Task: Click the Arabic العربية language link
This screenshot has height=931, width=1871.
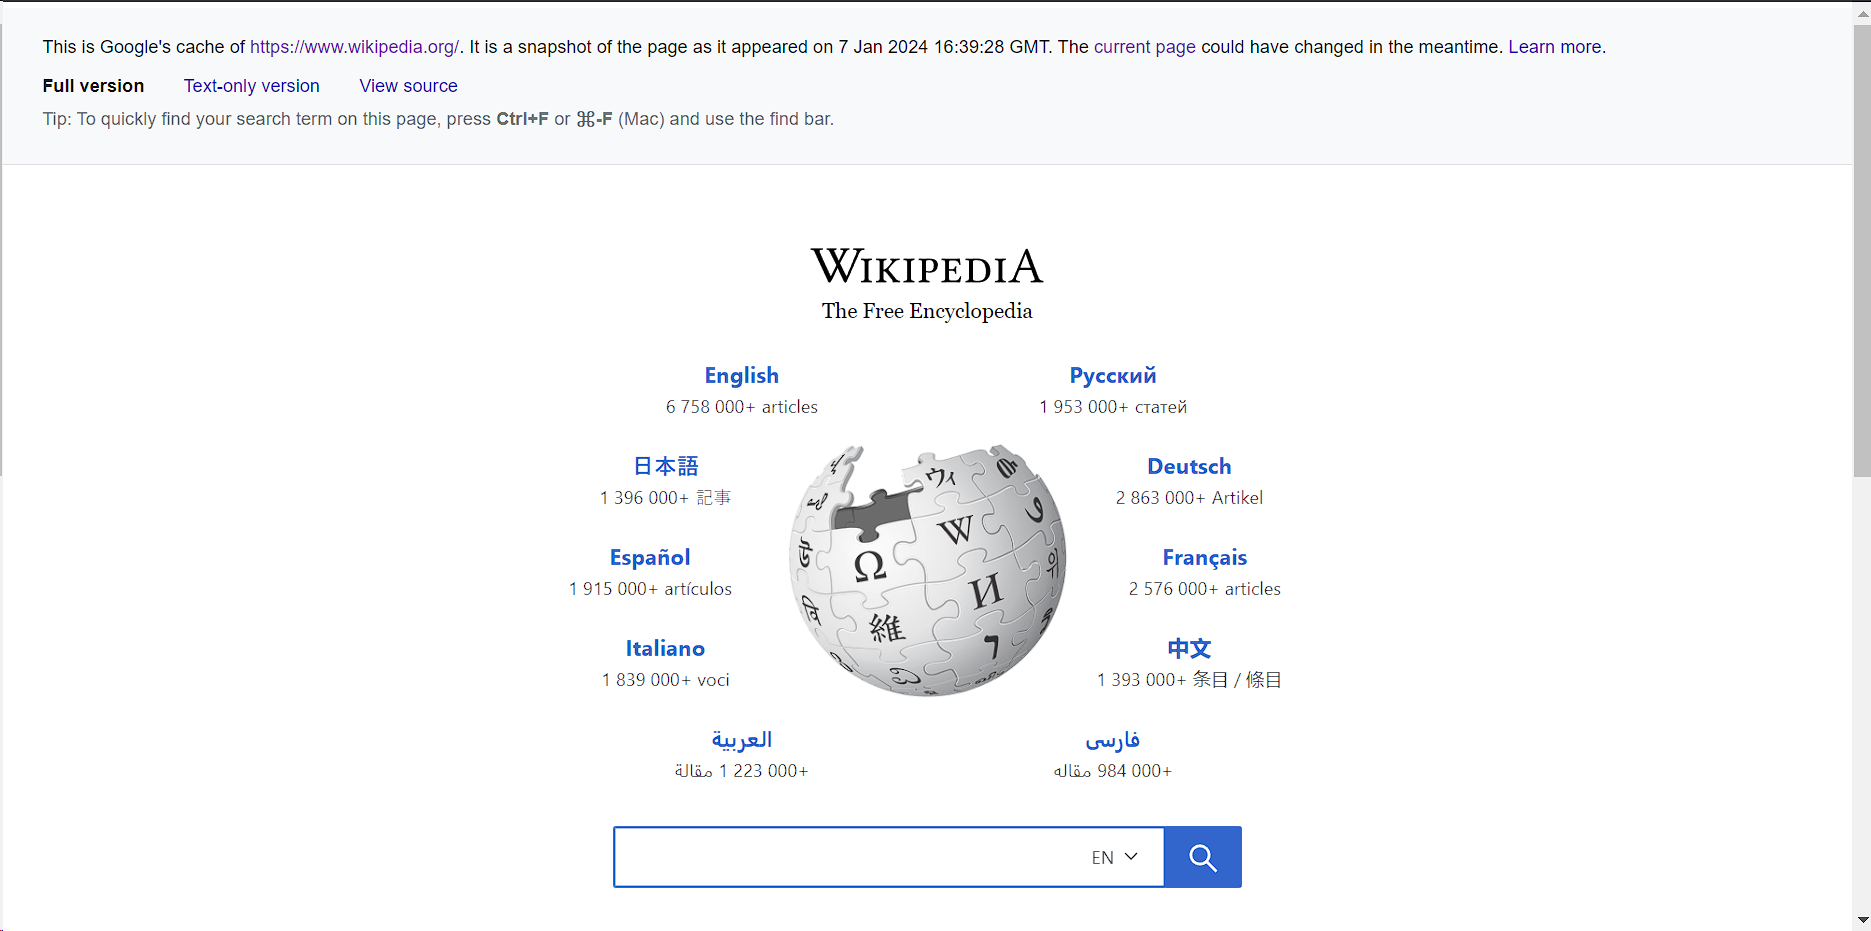Action: (741, 739)
